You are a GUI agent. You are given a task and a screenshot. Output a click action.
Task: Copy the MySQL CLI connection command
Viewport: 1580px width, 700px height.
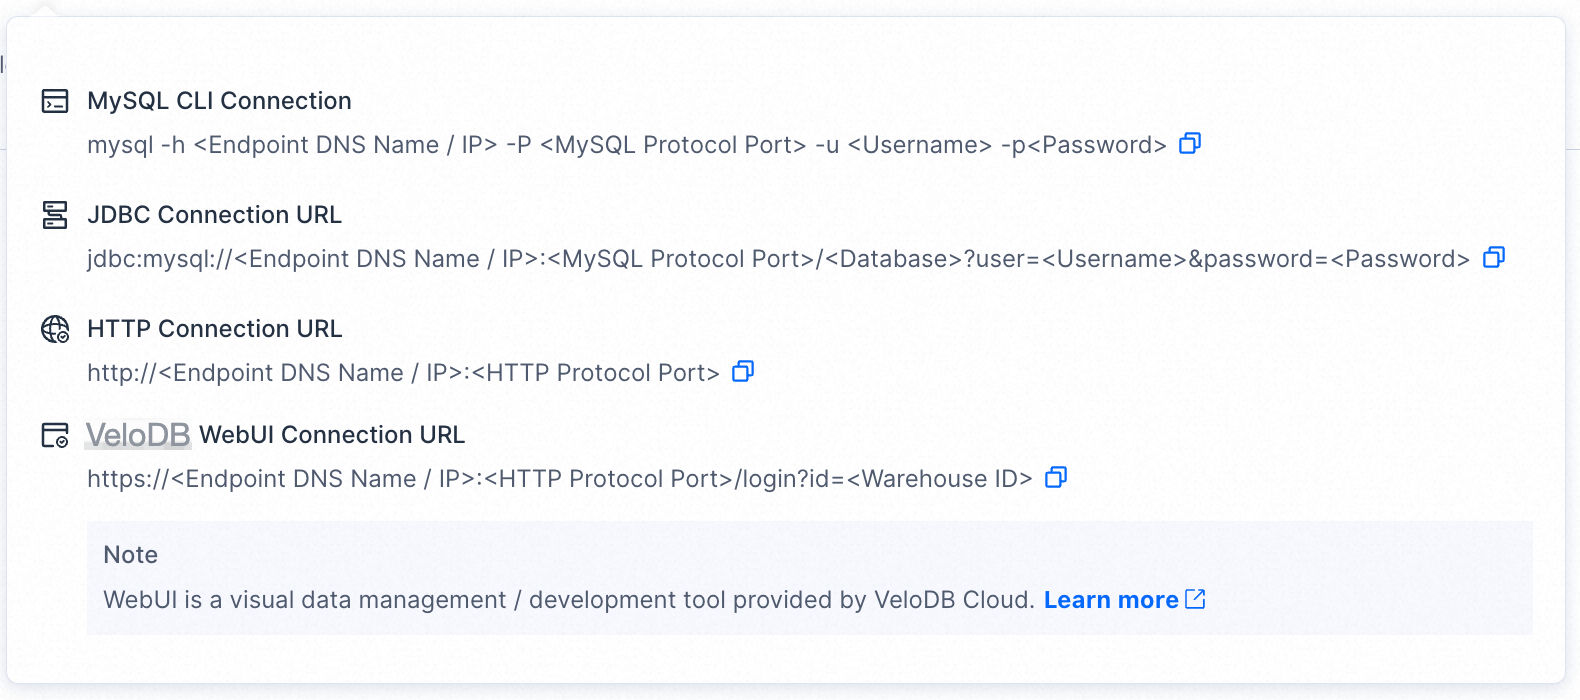tap(1189, 144)
